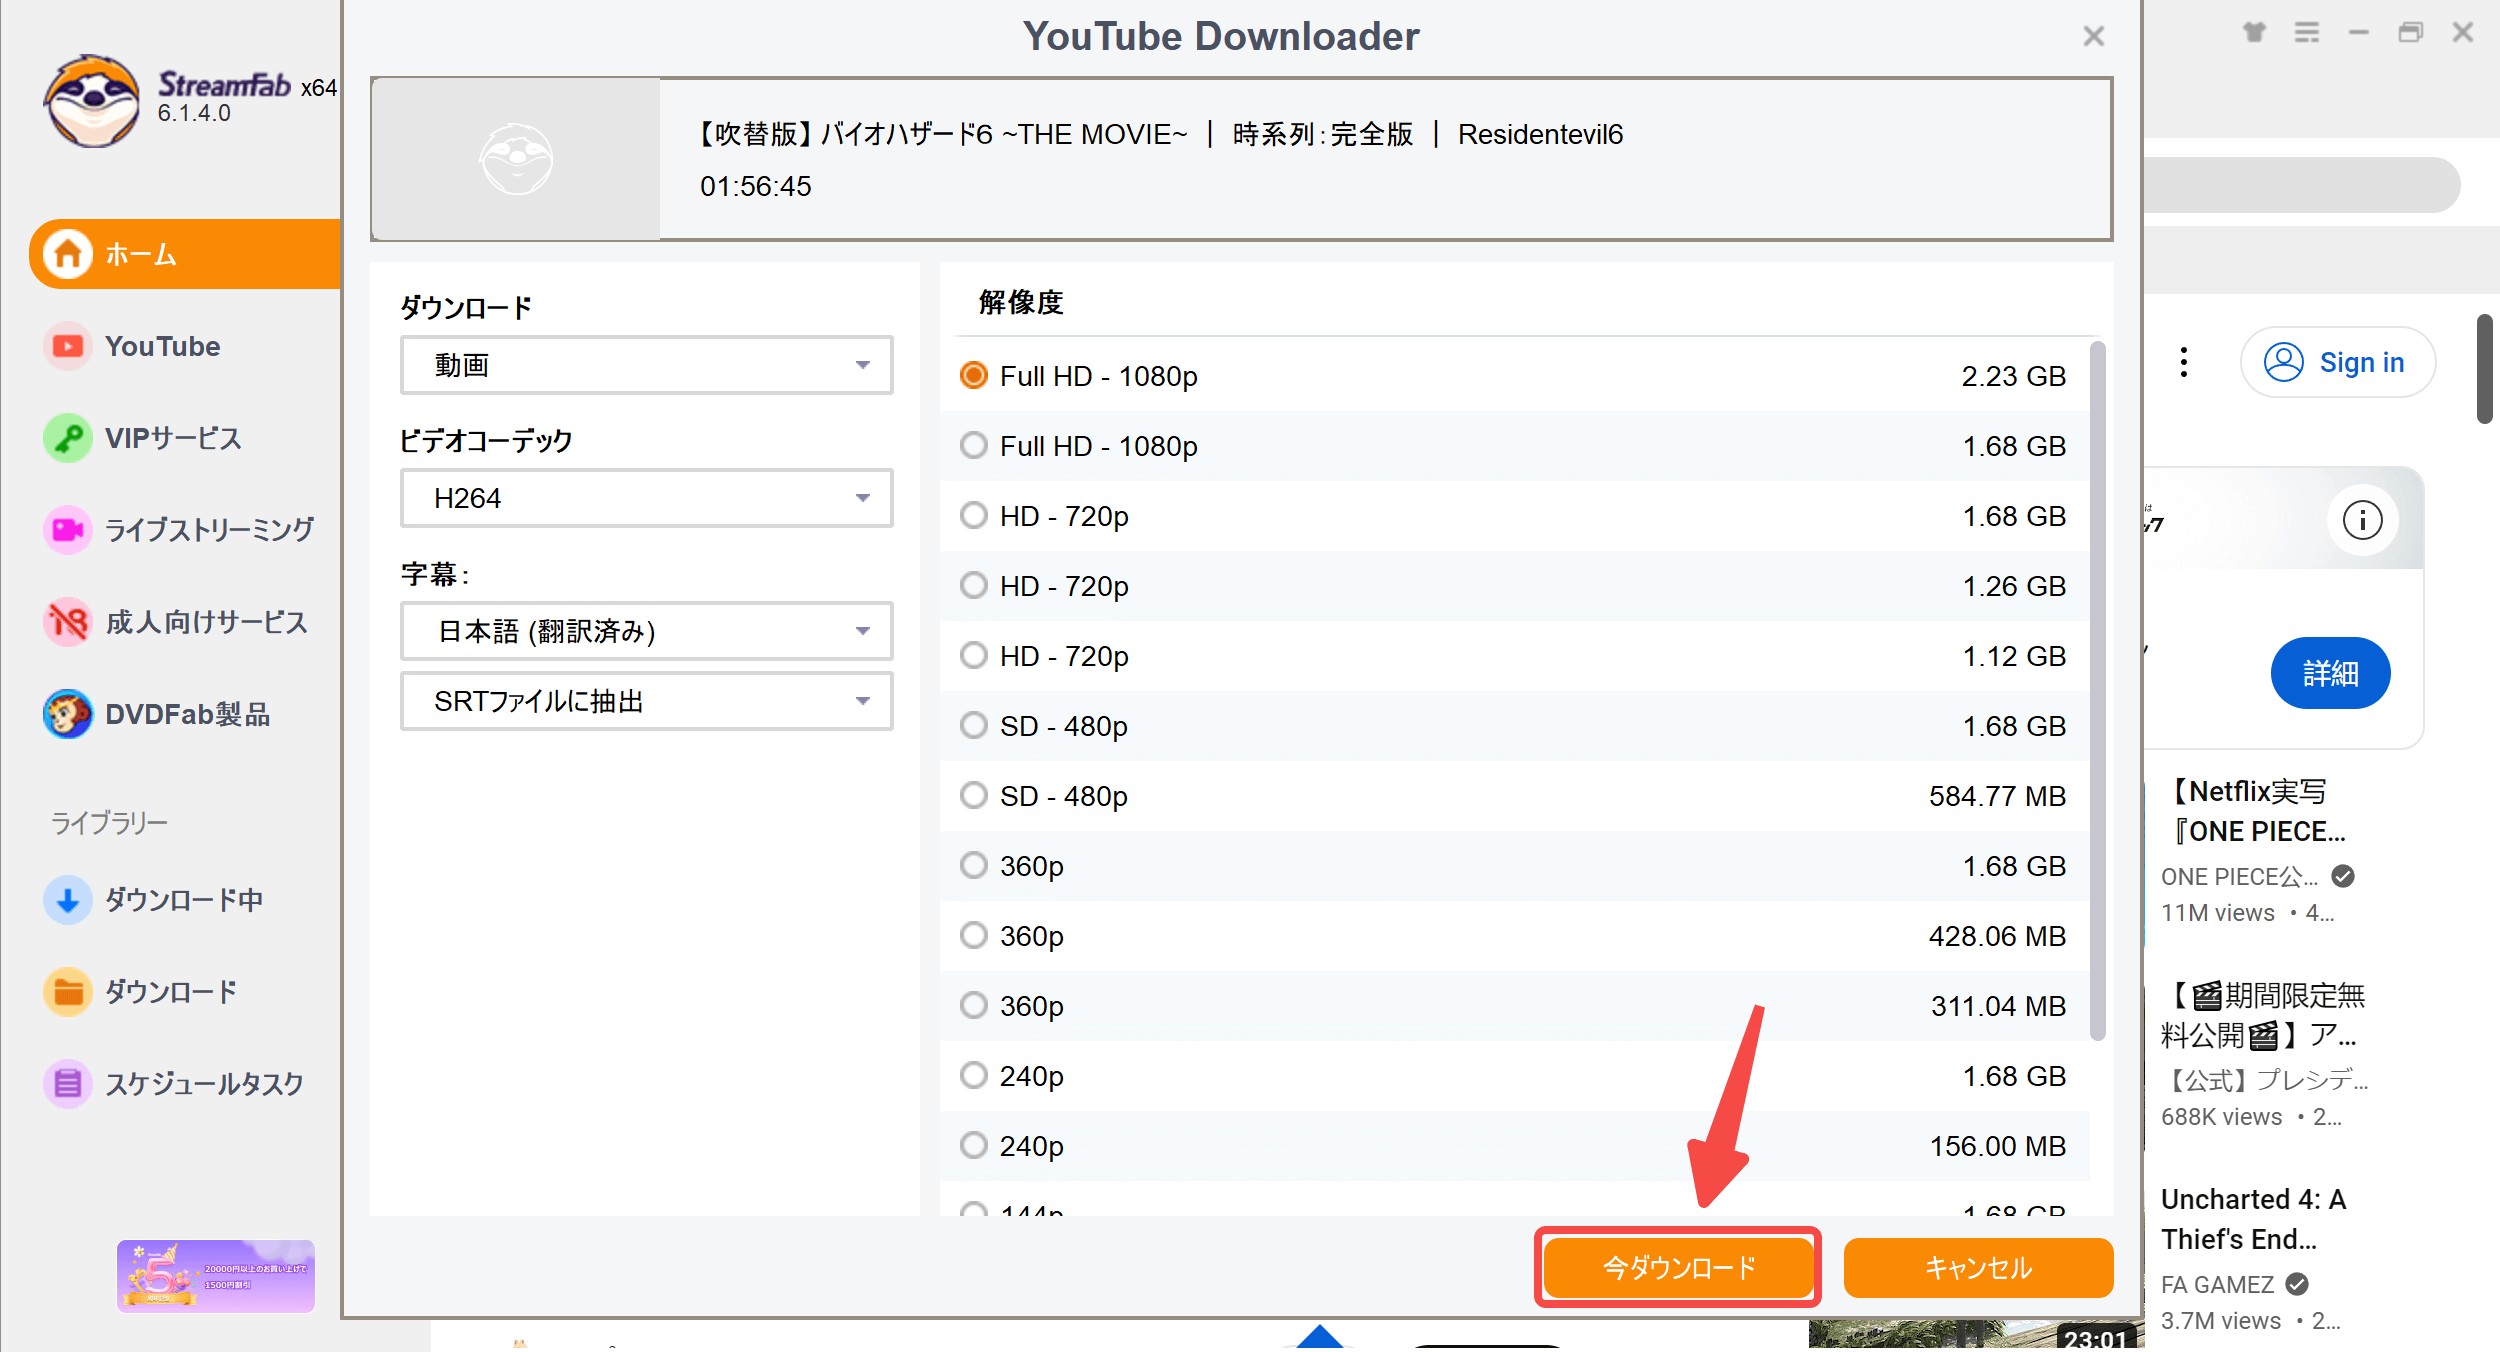Click the info icon on the ad card

point(2362,520)
